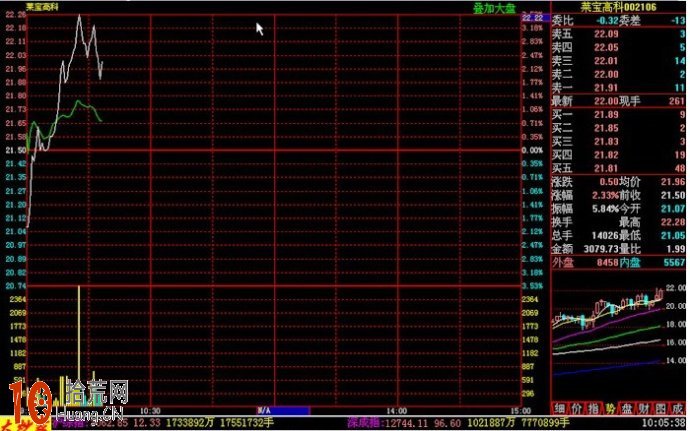Click the 今开 value 21.07
This screenshot has height=431, width=690.
[x=673, y=209]
